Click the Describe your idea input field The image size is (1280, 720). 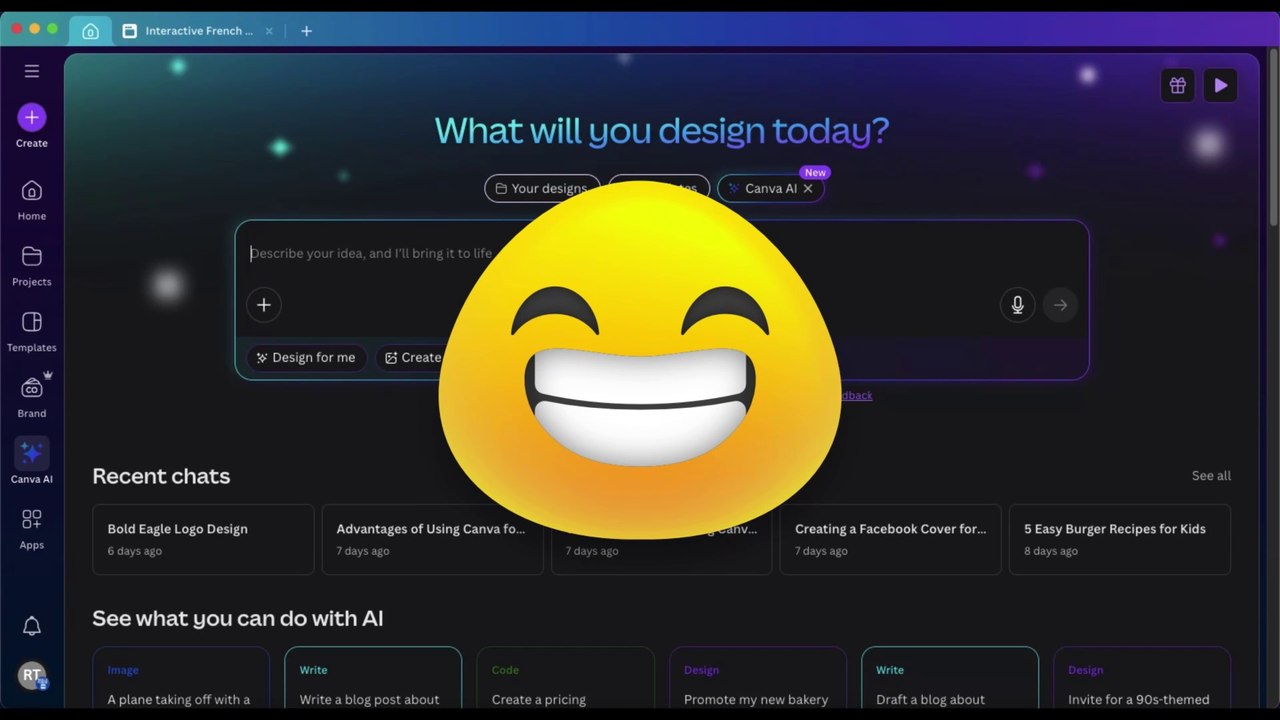660,253
